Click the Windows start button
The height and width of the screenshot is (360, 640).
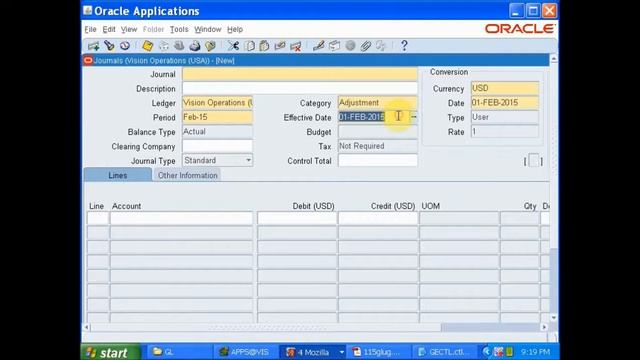[111, 352]
